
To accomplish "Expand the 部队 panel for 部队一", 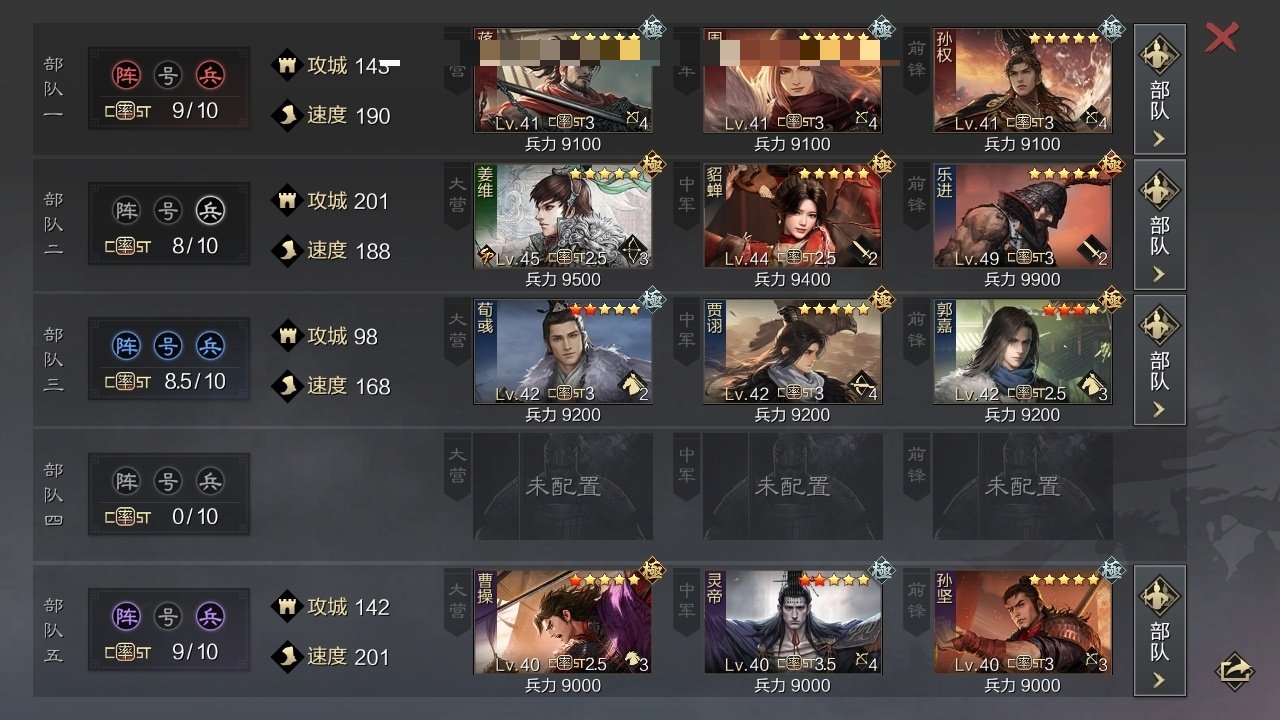I will pyautogui.click(x=1160, y=90).
